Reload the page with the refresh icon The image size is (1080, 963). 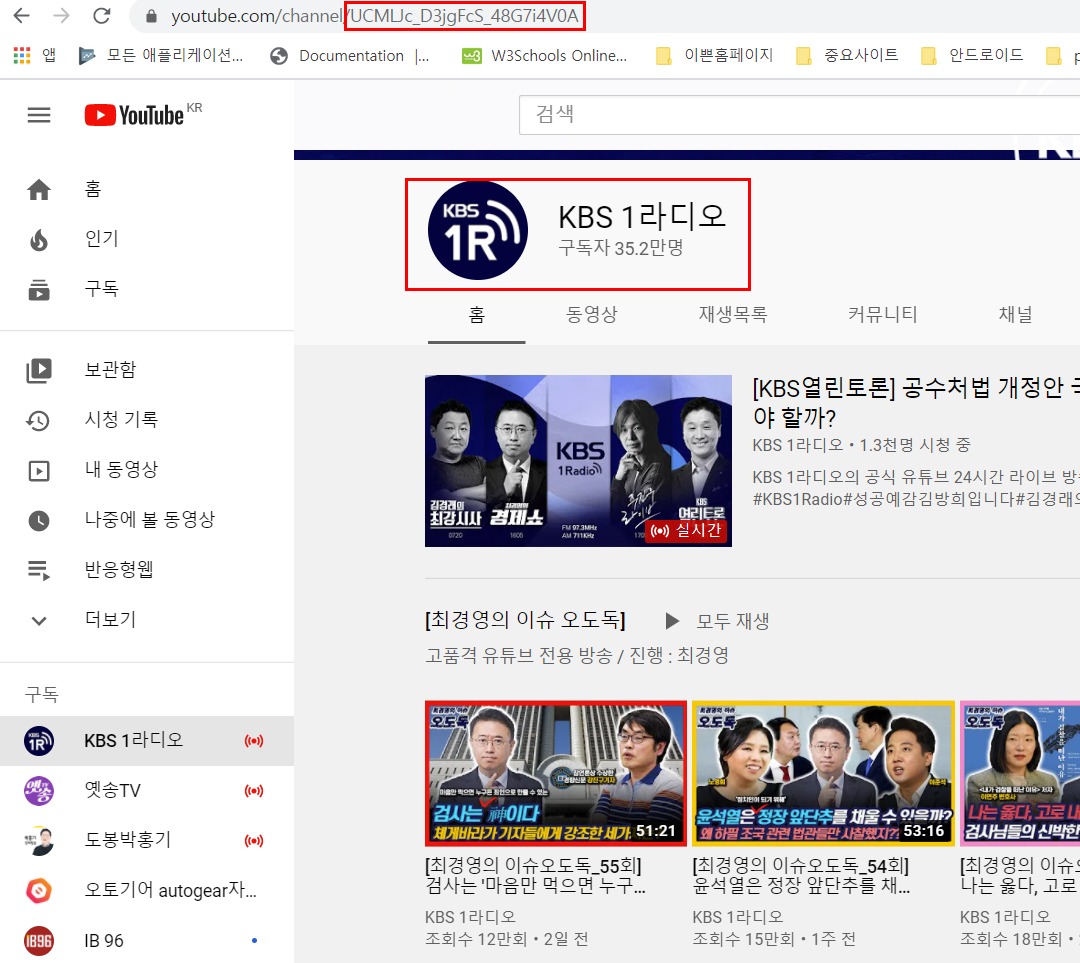pyautogui.click(x=102, y=16)
